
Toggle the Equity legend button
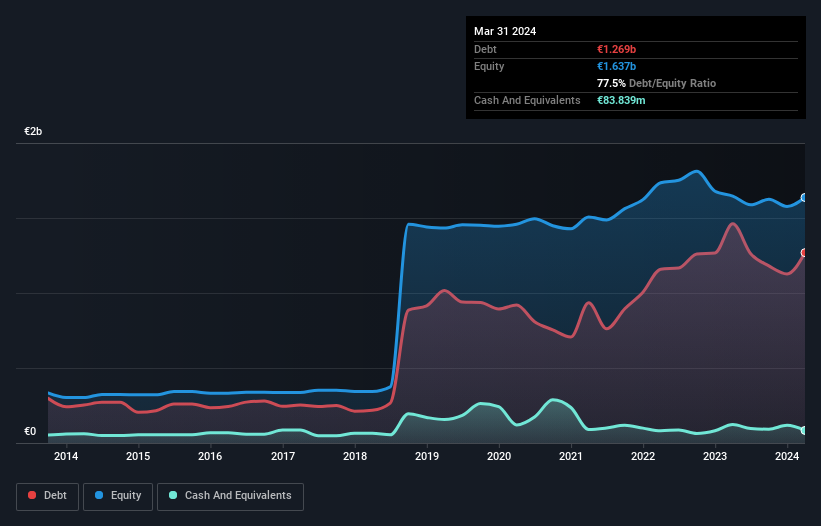(x=118, y=496)
